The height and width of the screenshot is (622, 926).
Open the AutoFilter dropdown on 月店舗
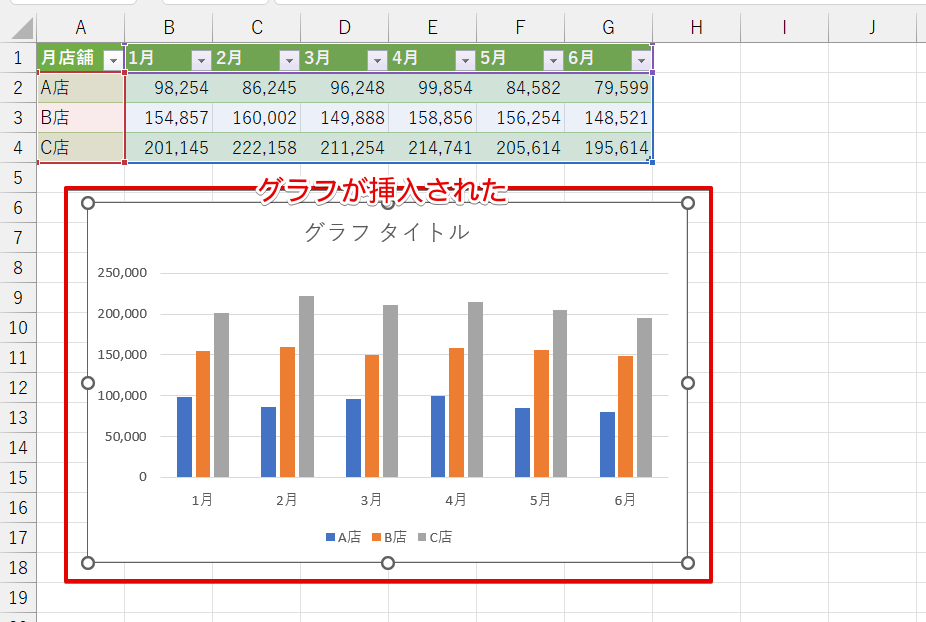point(113,58)
